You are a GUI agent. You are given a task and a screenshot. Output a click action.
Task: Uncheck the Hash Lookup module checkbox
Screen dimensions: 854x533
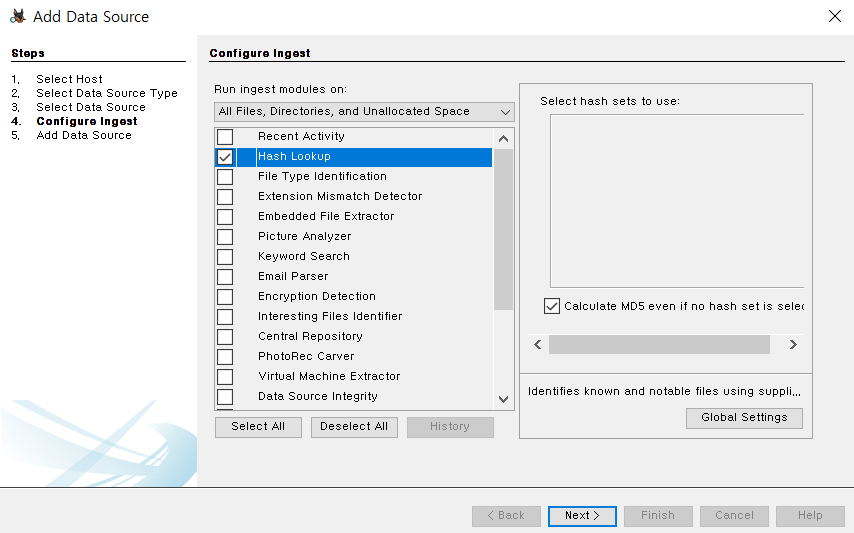point(225,157)
